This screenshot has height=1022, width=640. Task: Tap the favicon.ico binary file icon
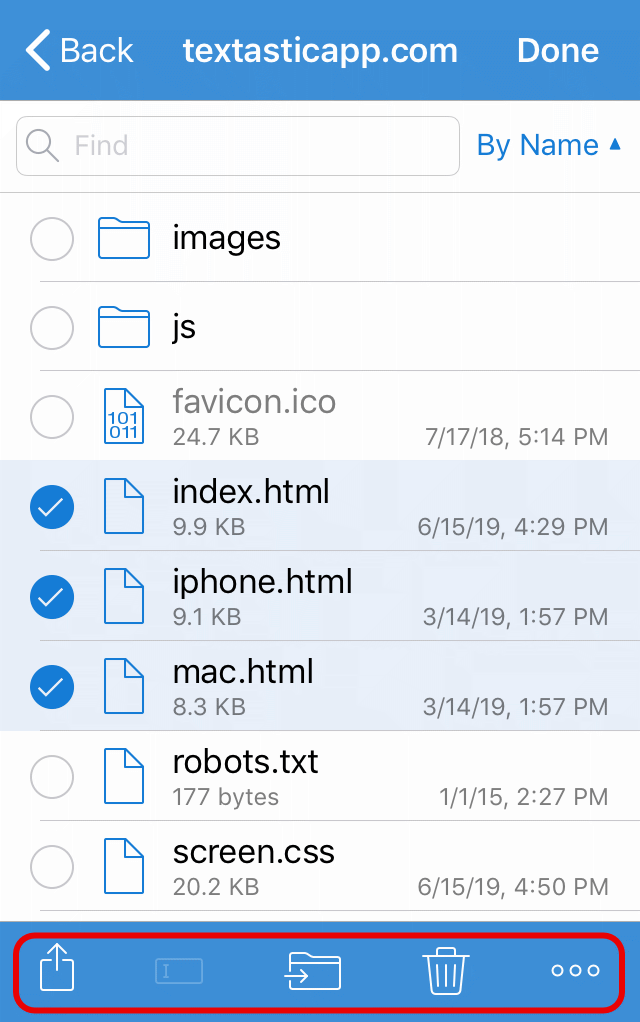(124, 416)
